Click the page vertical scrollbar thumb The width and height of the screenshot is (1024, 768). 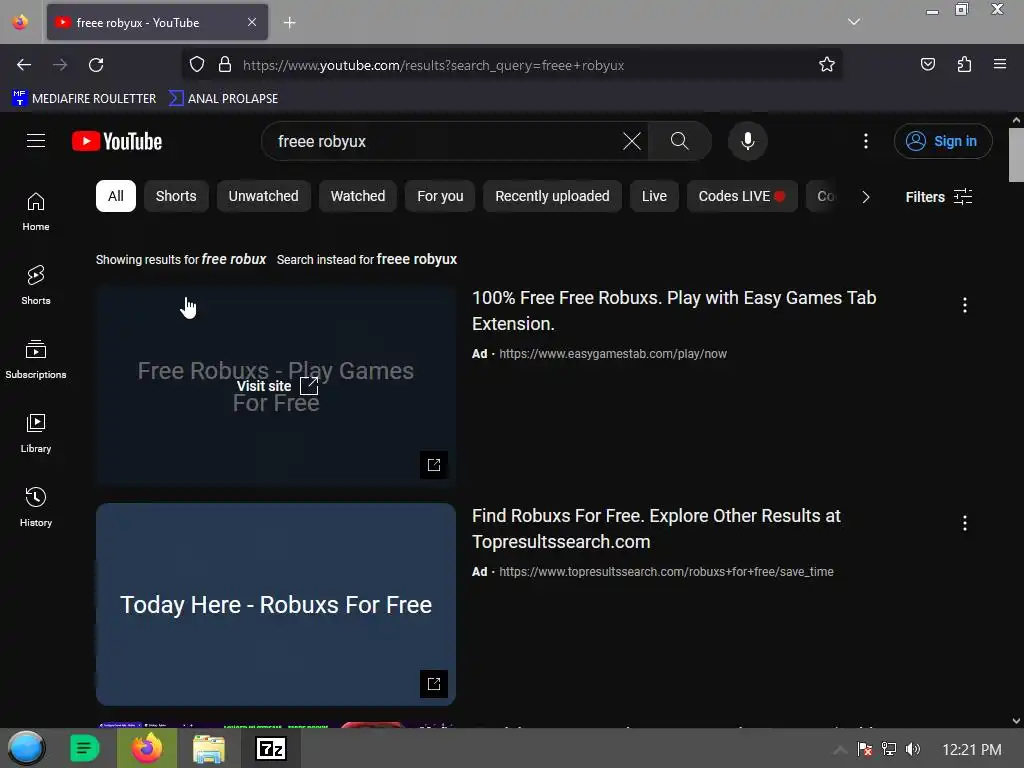click(x=1016, y=155)
